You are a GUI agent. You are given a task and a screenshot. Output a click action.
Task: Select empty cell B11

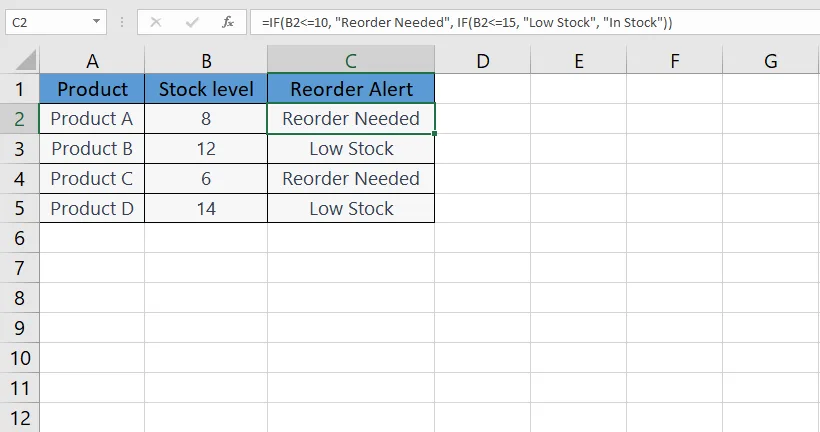click(x=206, y=388)
